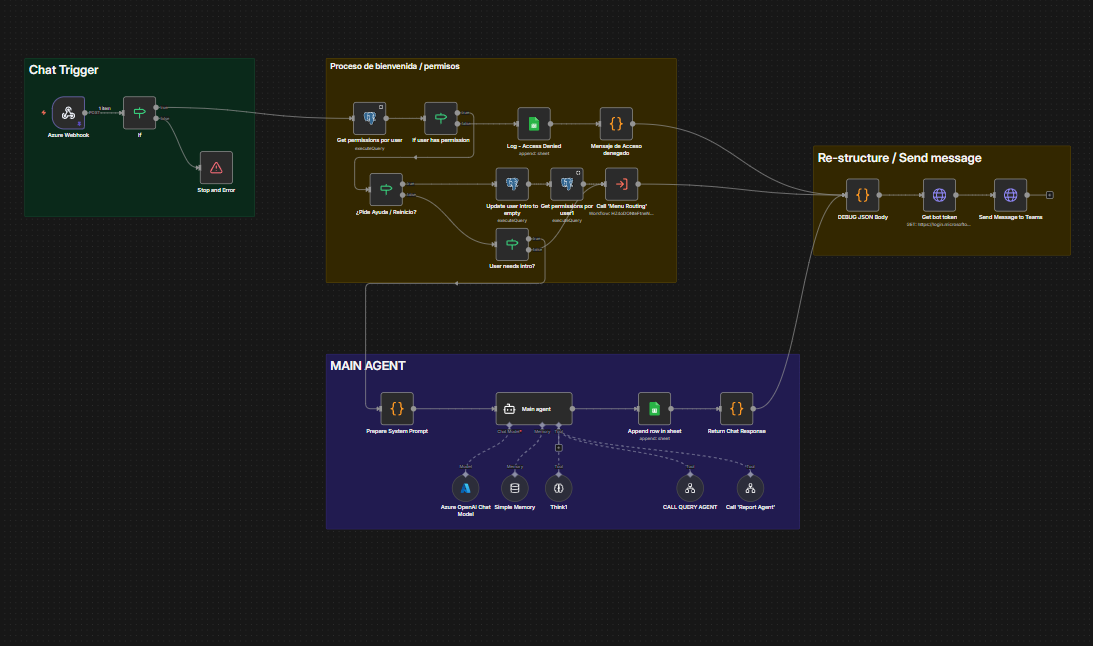Open the Get bot token HTTP node
The height and width of the screenshot is (646, 1093).
coord(939,195)
